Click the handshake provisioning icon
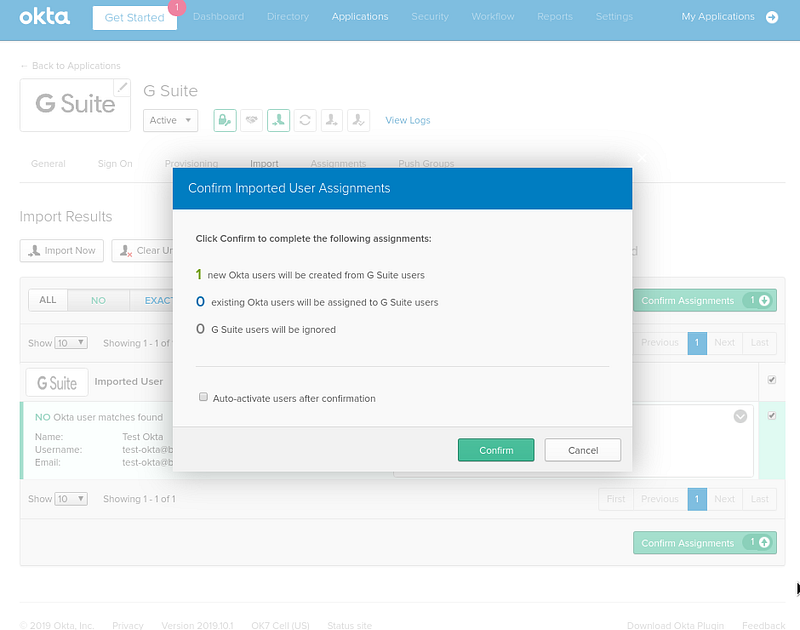This screenshot has height=630, width=800. click(x=252, y=120)
